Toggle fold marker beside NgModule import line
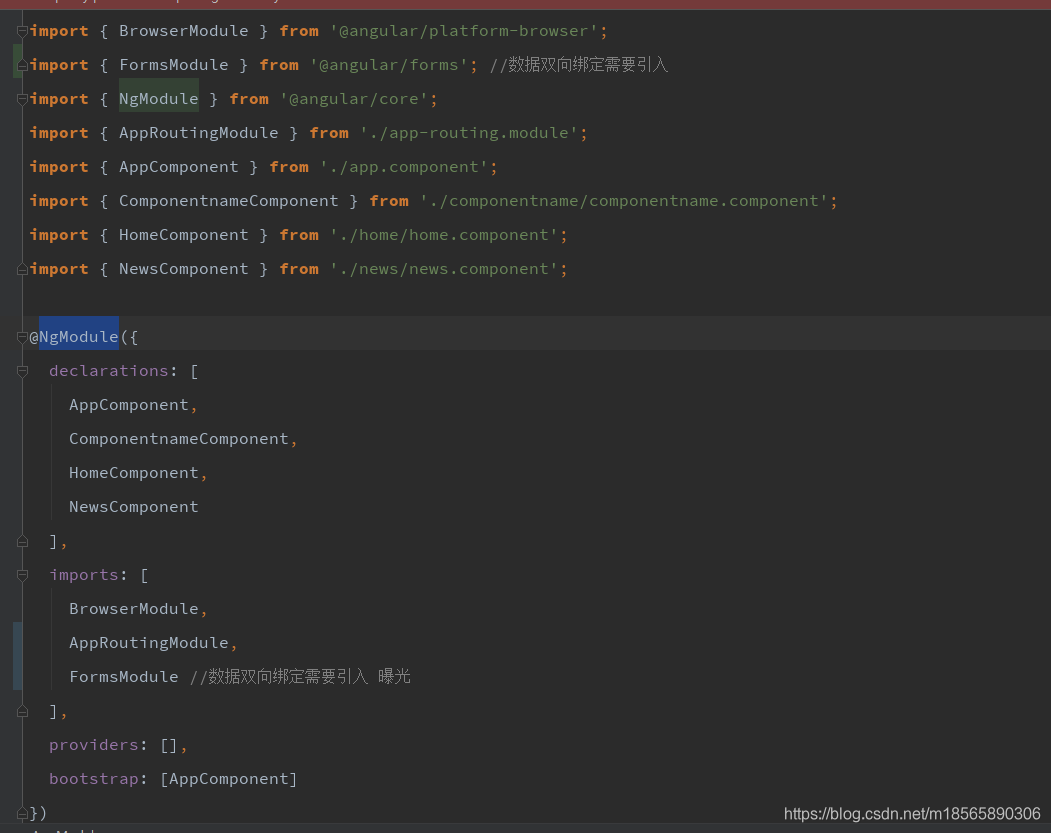This screenshot has height=833, width=1051. coord(22,99)
